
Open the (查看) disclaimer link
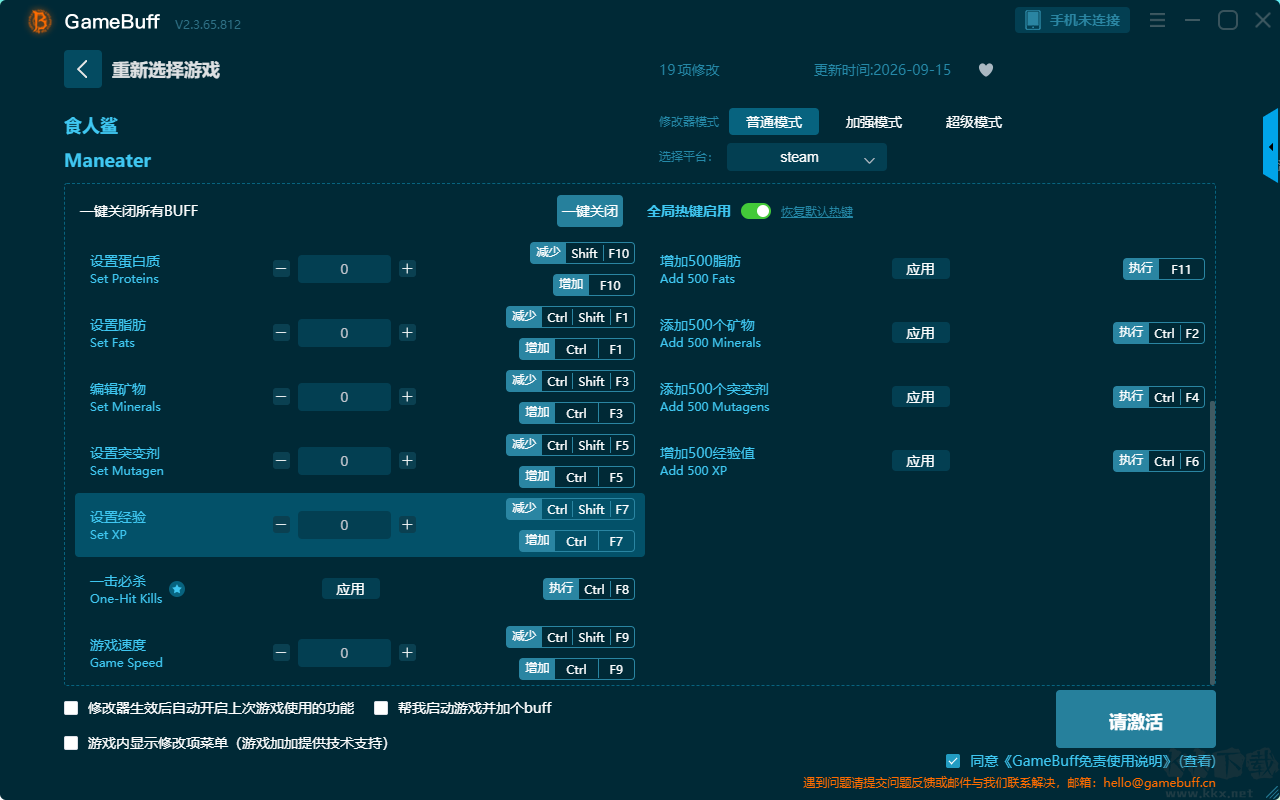(1195, 761)
